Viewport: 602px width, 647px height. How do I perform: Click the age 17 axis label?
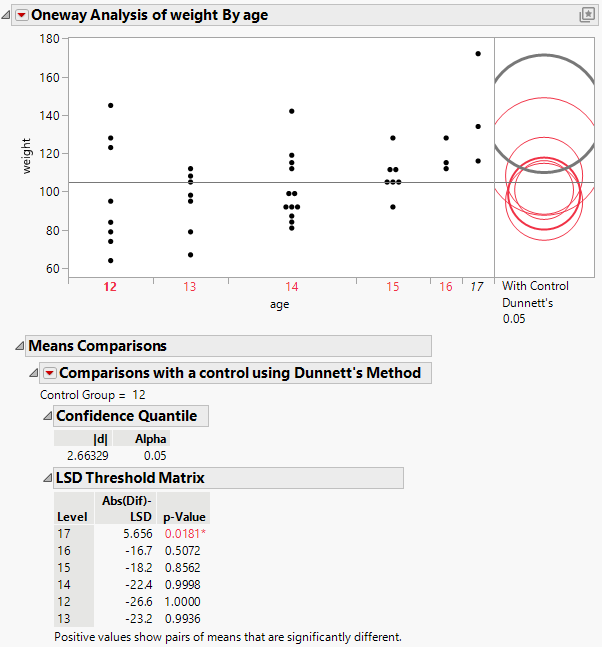point(477,287)
